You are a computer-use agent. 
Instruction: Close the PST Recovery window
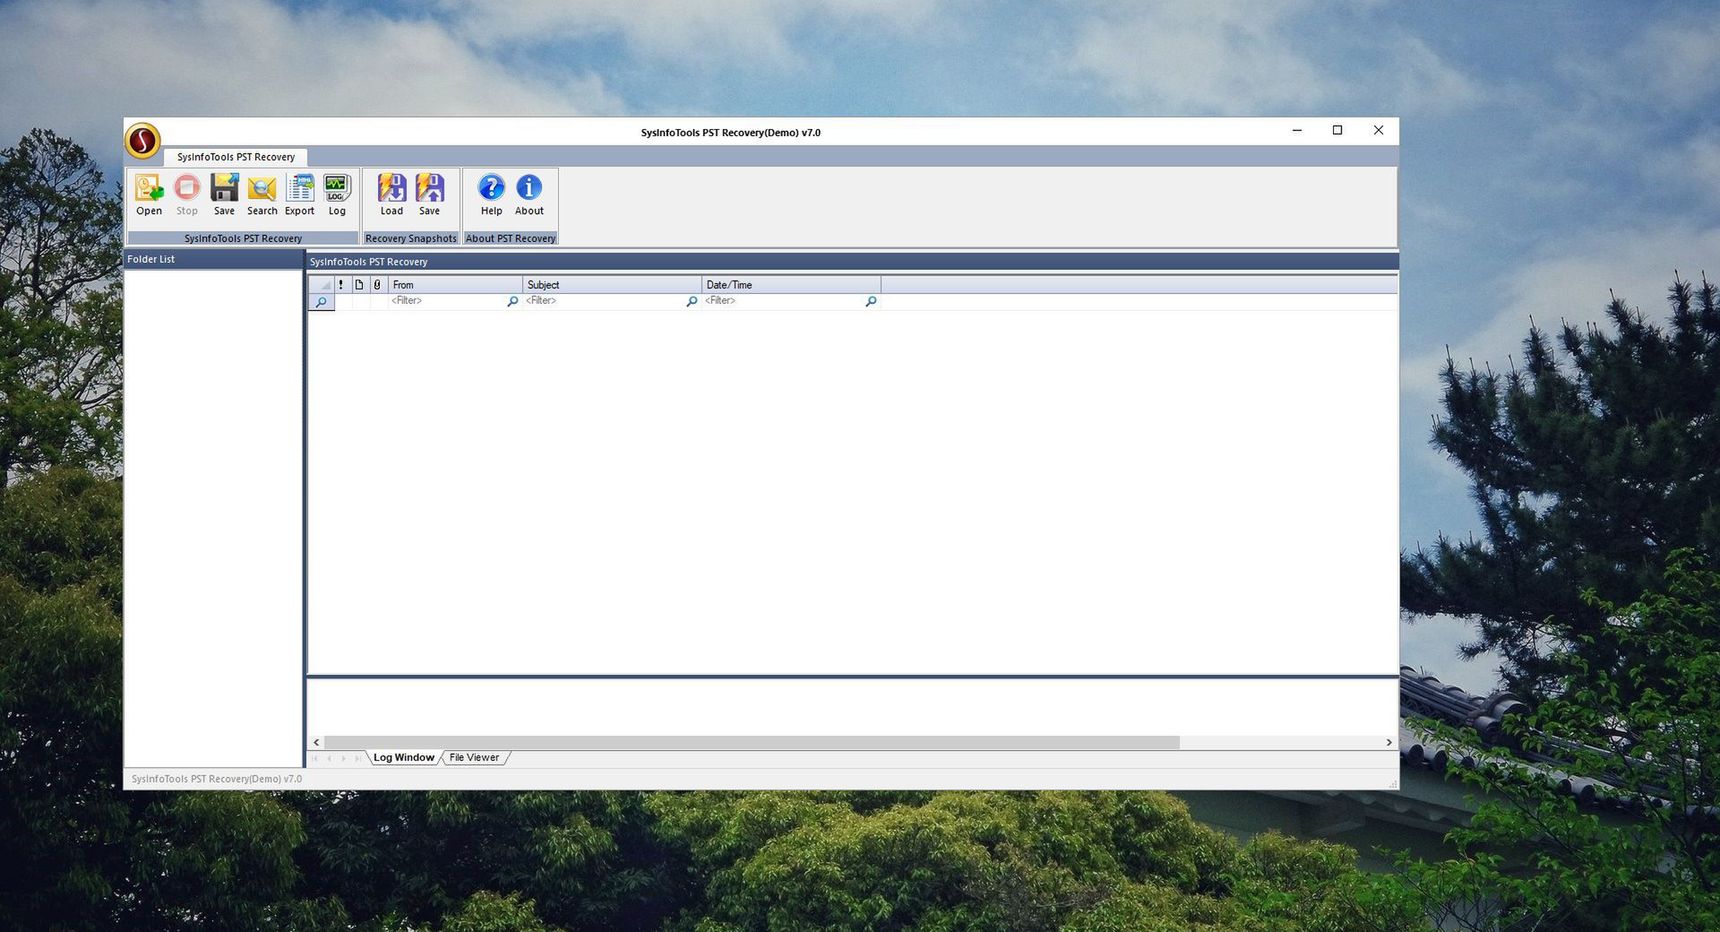click(1378, 131)
